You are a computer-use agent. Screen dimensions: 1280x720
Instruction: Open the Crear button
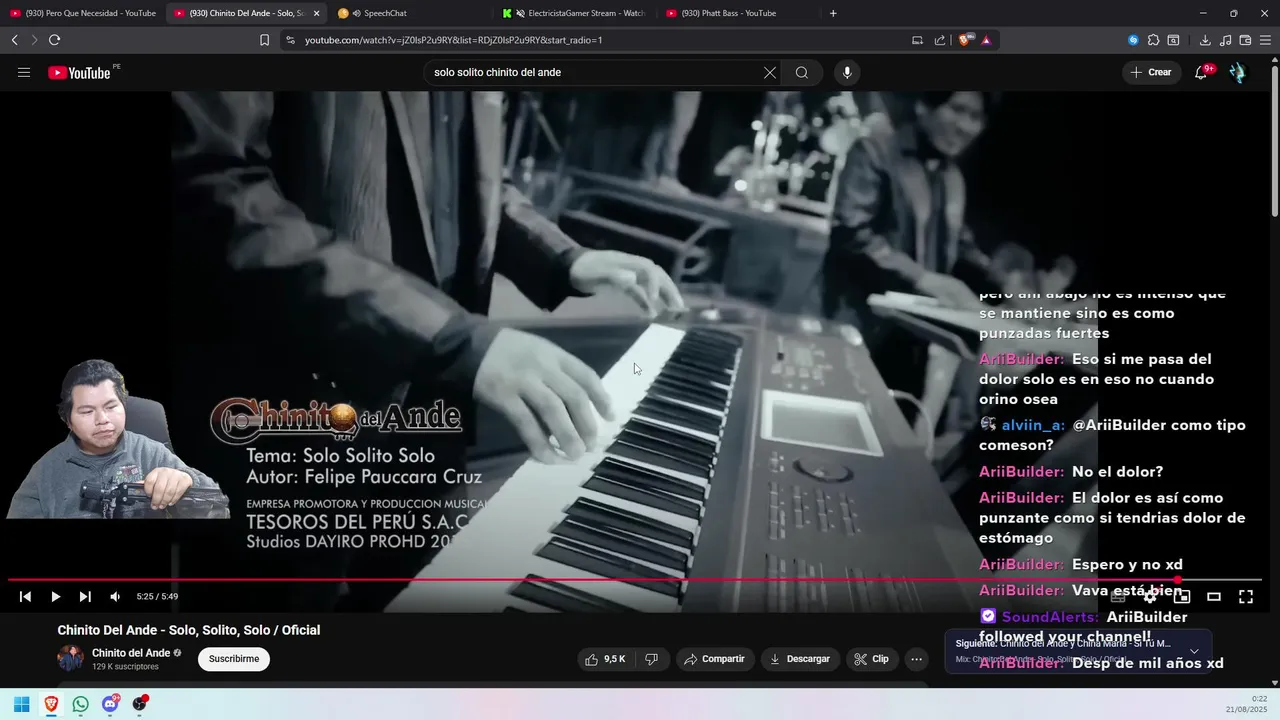1151,72
